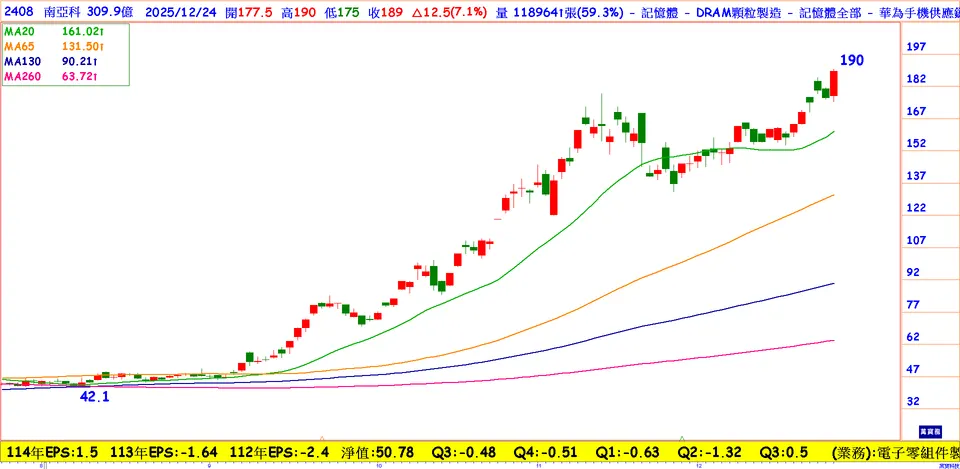
Task: Click the 197 price axis label
Action: 916,47
